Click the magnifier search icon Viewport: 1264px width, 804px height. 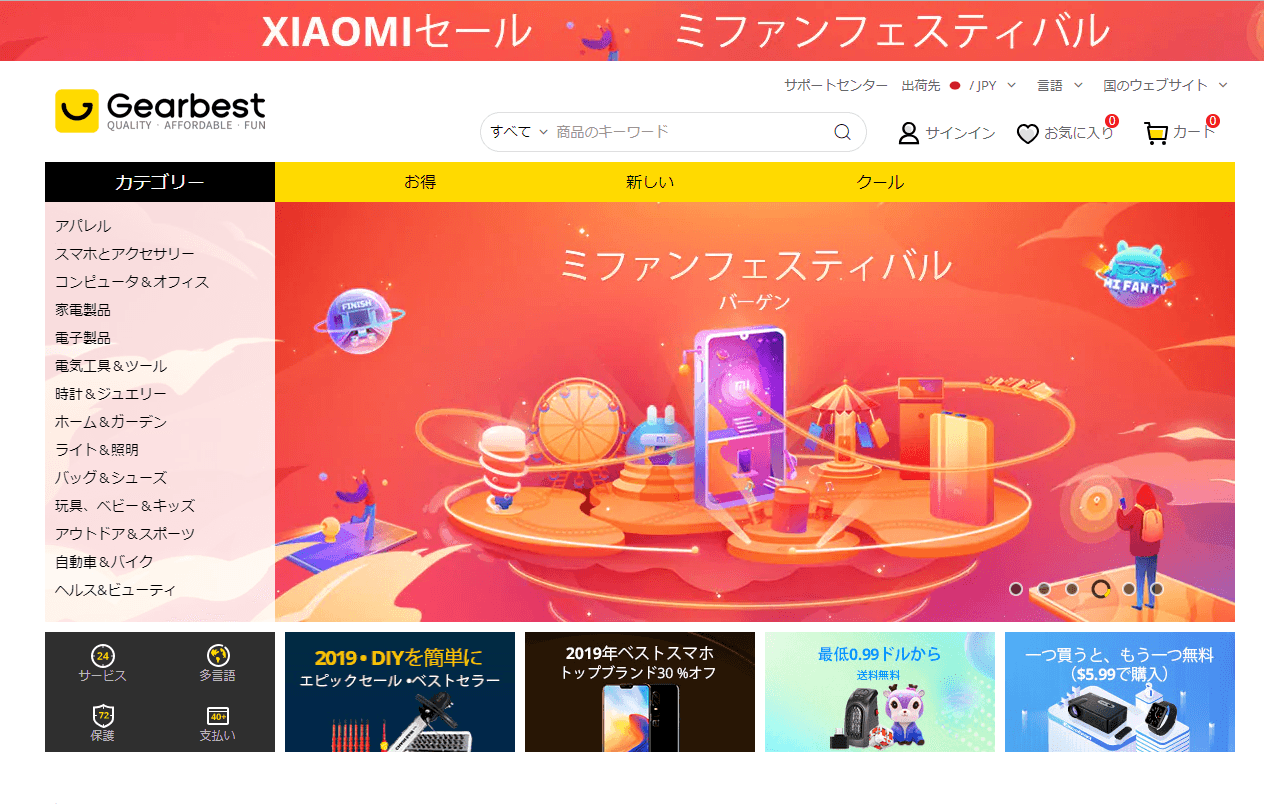(x=842, y=132)
